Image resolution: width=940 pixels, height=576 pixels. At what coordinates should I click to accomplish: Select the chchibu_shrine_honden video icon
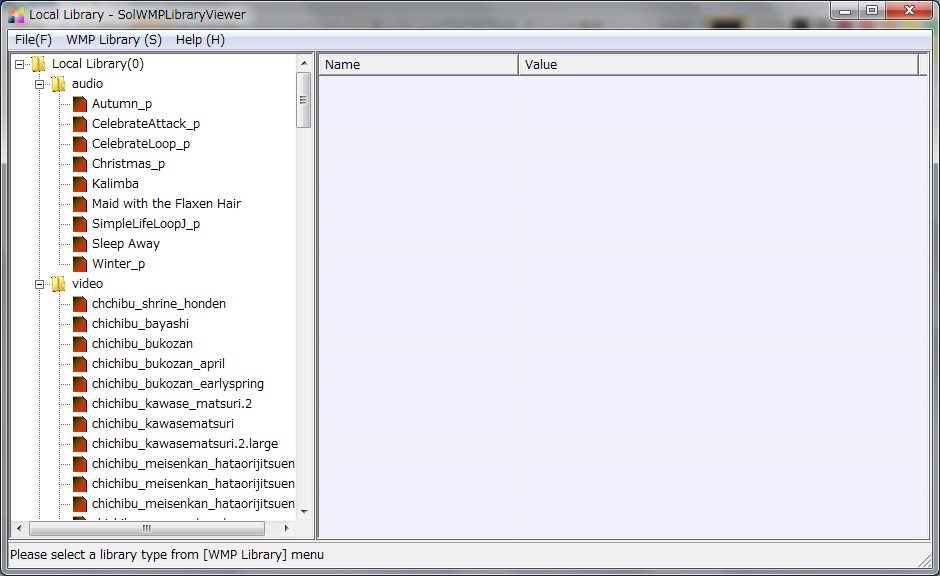(80, 304)
